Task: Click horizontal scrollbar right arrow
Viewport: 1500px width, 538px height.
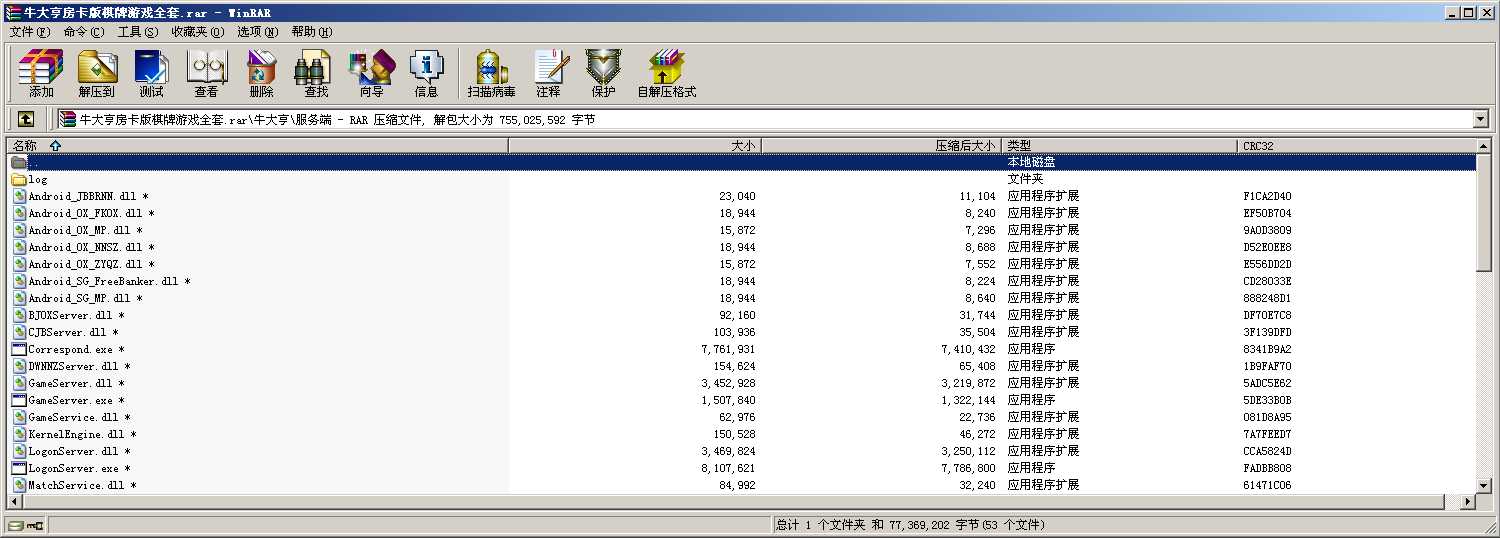Action: (x=1468, y=501)
